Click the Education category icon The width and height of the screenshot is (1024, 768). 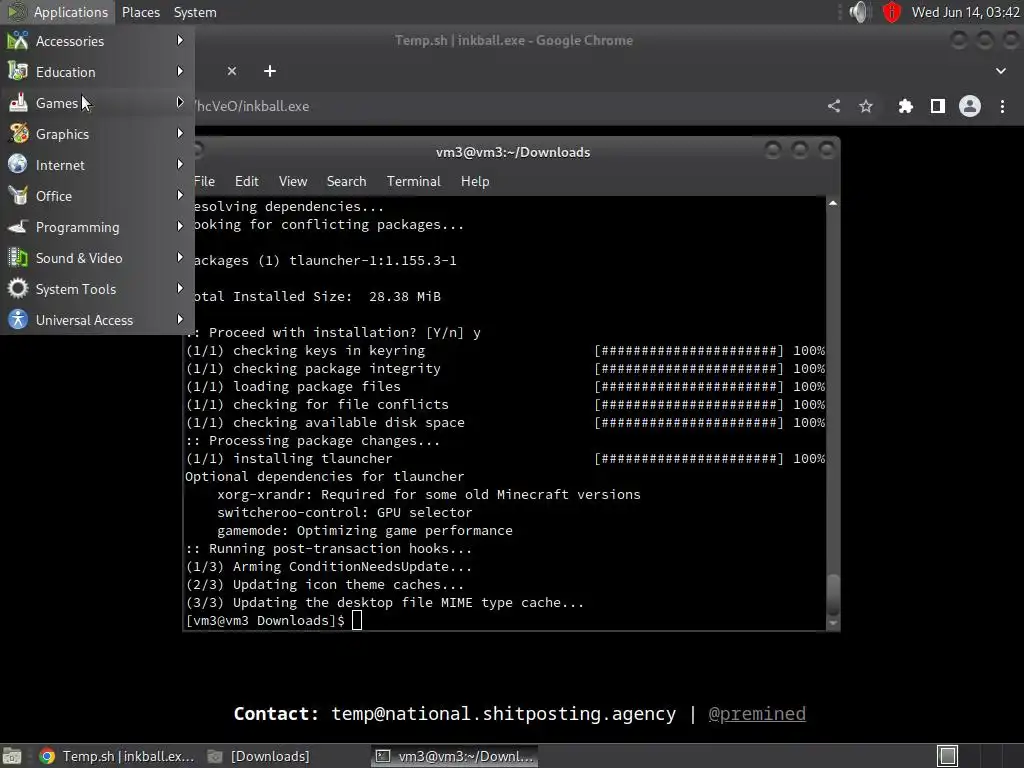[18, 71]
